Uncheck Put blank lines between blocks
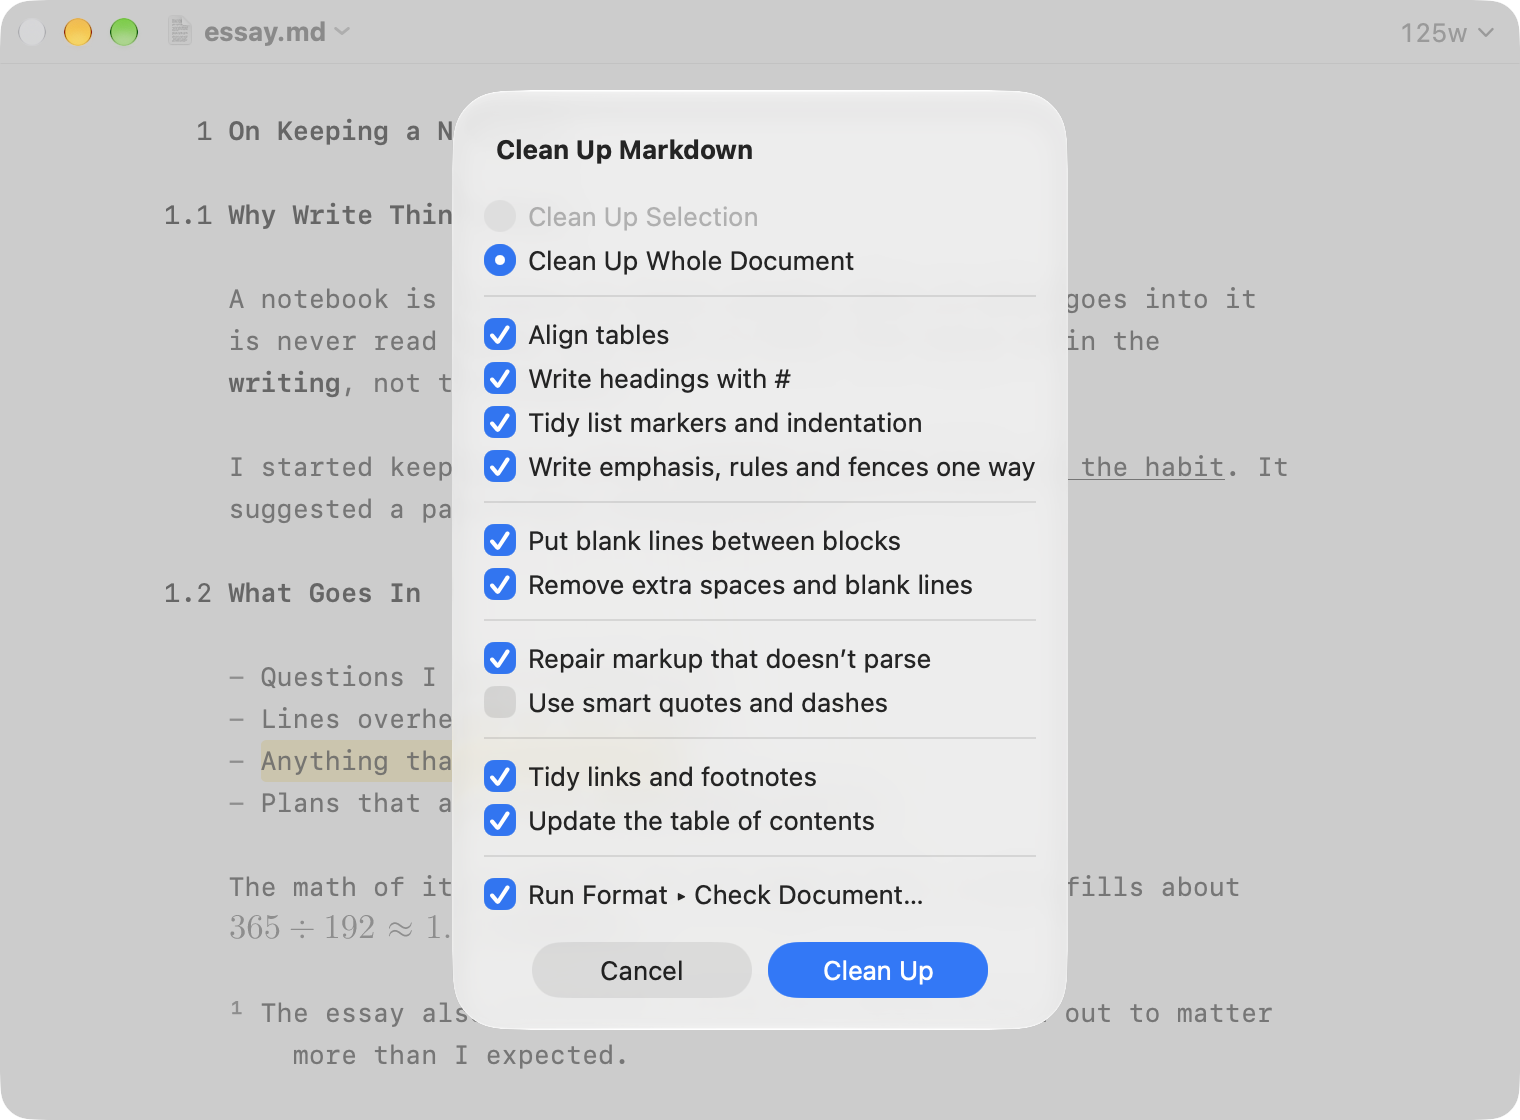The width and height of the screenshot is (1520, 1120). [x=500, y=540]
